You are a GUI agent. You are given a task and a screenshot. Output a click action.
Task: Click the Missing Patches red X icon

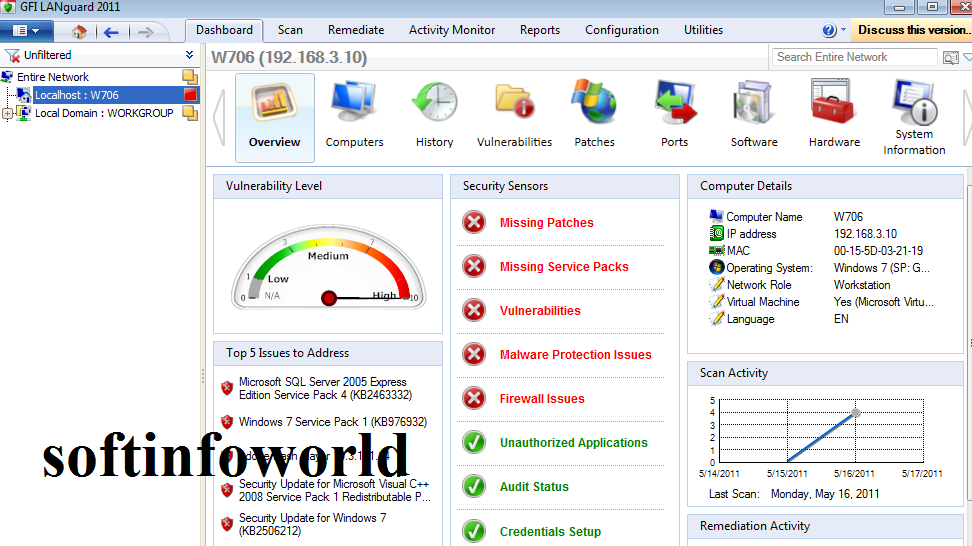(474, 222)
